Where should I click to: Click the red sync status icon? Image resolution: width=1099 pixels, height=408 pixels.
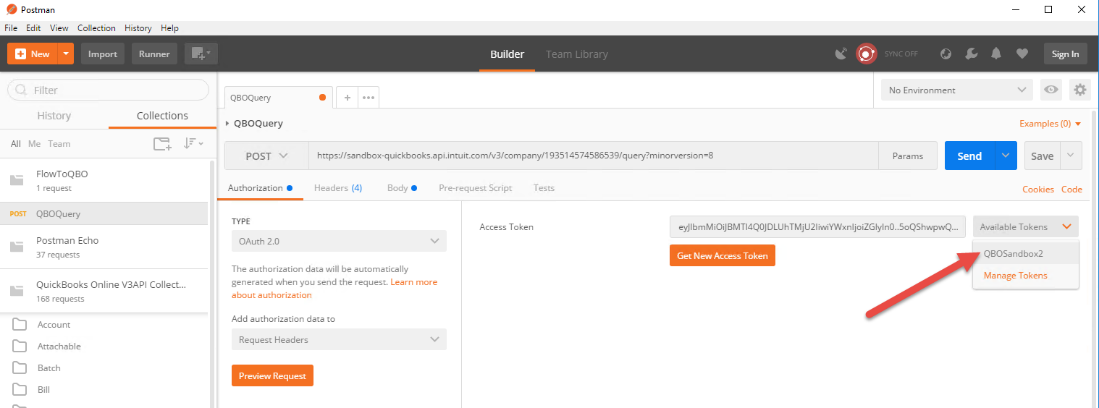(866, 54)
